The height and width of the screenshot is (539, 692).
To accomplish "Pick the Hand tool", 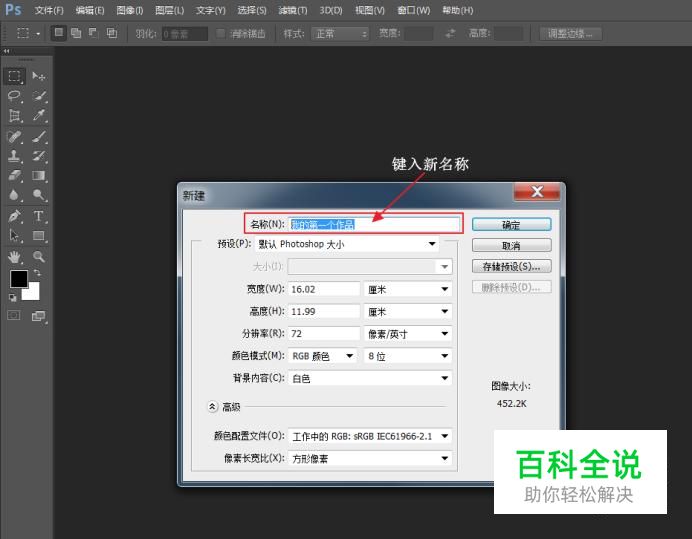I will click(x=14, y=256).
